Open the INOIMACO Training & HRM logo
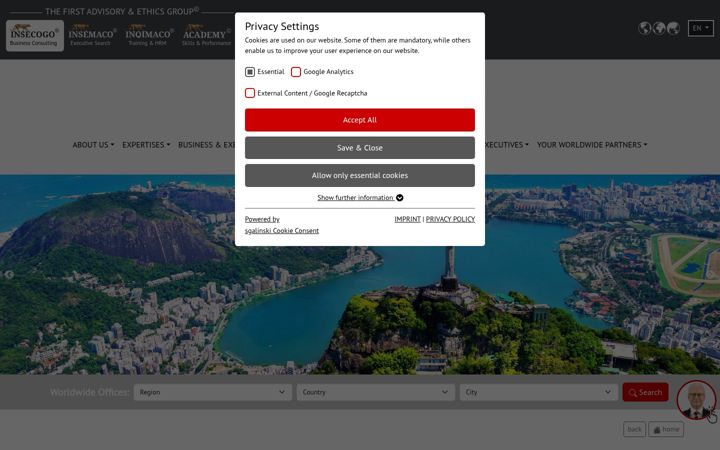Screen dimensions: 720x450 (149, 35)
